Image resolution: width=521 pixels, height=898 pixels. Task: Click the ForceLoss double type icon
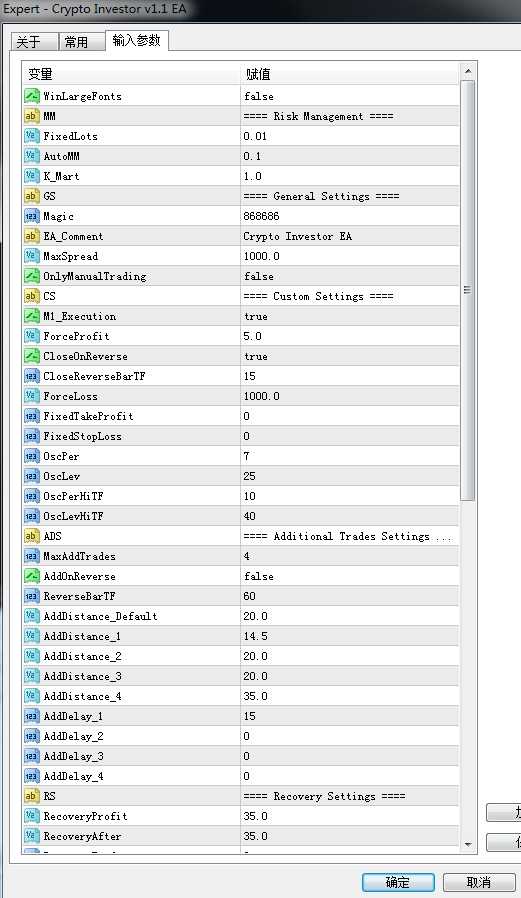pyautogui.click(x=31, y=396)
